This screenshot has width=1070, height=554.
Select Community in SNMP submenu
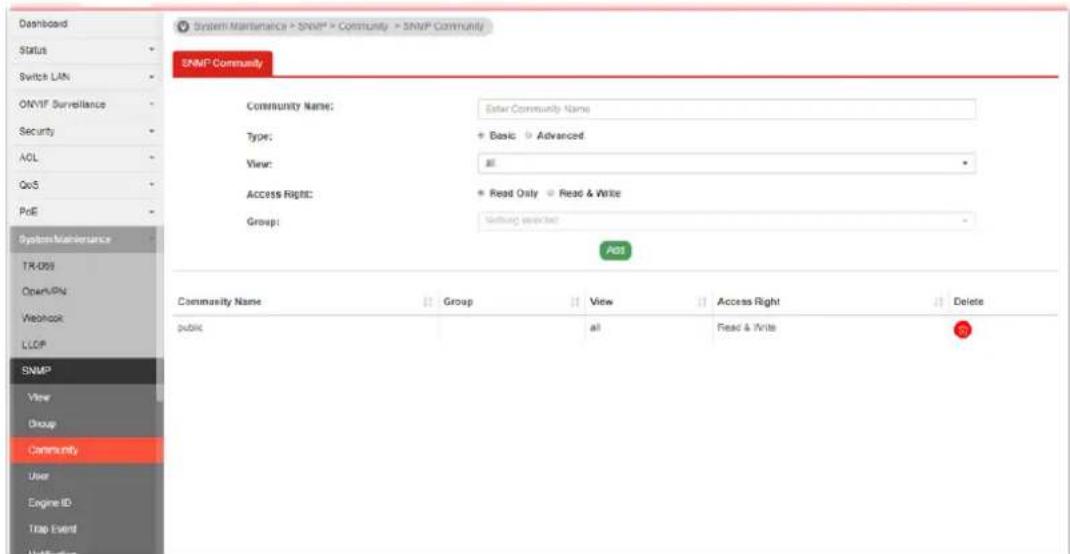pos(82,450)
